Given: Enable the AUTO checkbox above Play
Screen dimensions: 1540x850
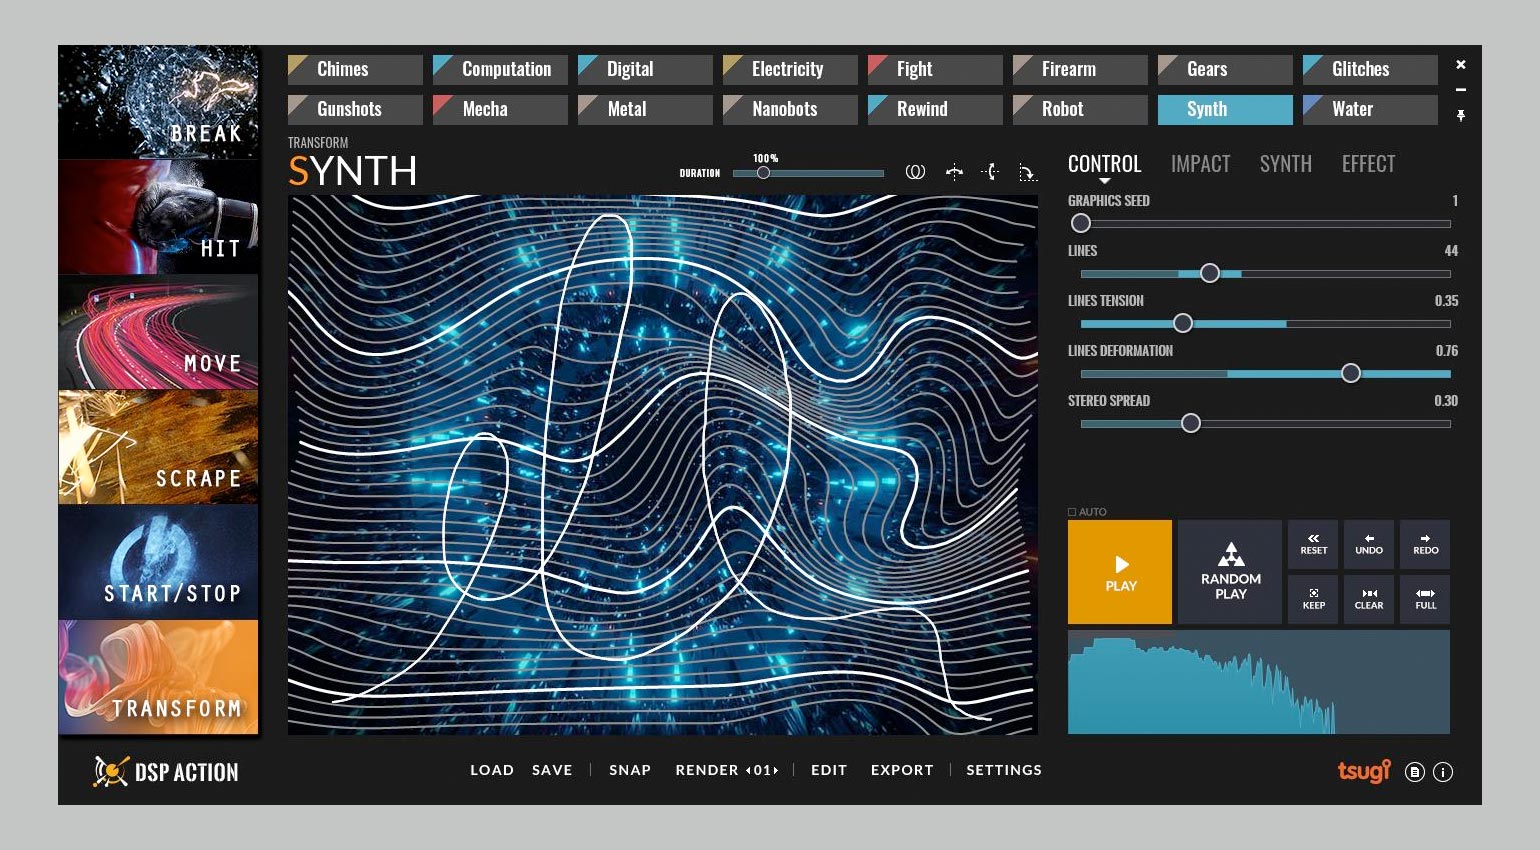Looking at the screenshot, I should pyautogui.click(x=1073, y=511).
